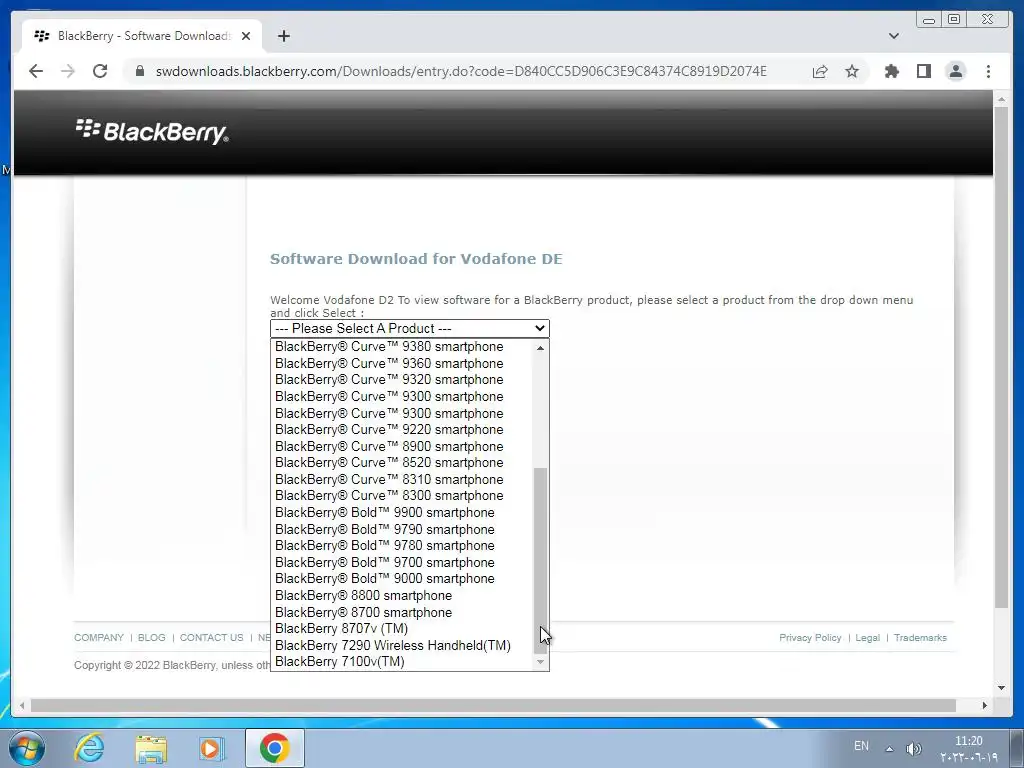The height and width of the screenshot is (768, 1024).
Task: Click the EN language indicator
Action: (861, 746)
